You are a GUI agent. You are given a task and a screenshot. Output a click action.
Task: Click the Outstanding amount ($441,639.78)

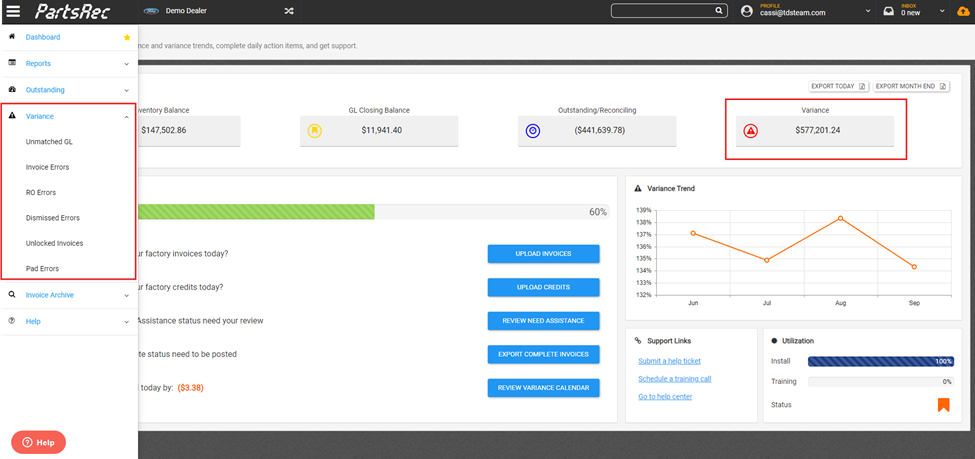tap(600, 131)
